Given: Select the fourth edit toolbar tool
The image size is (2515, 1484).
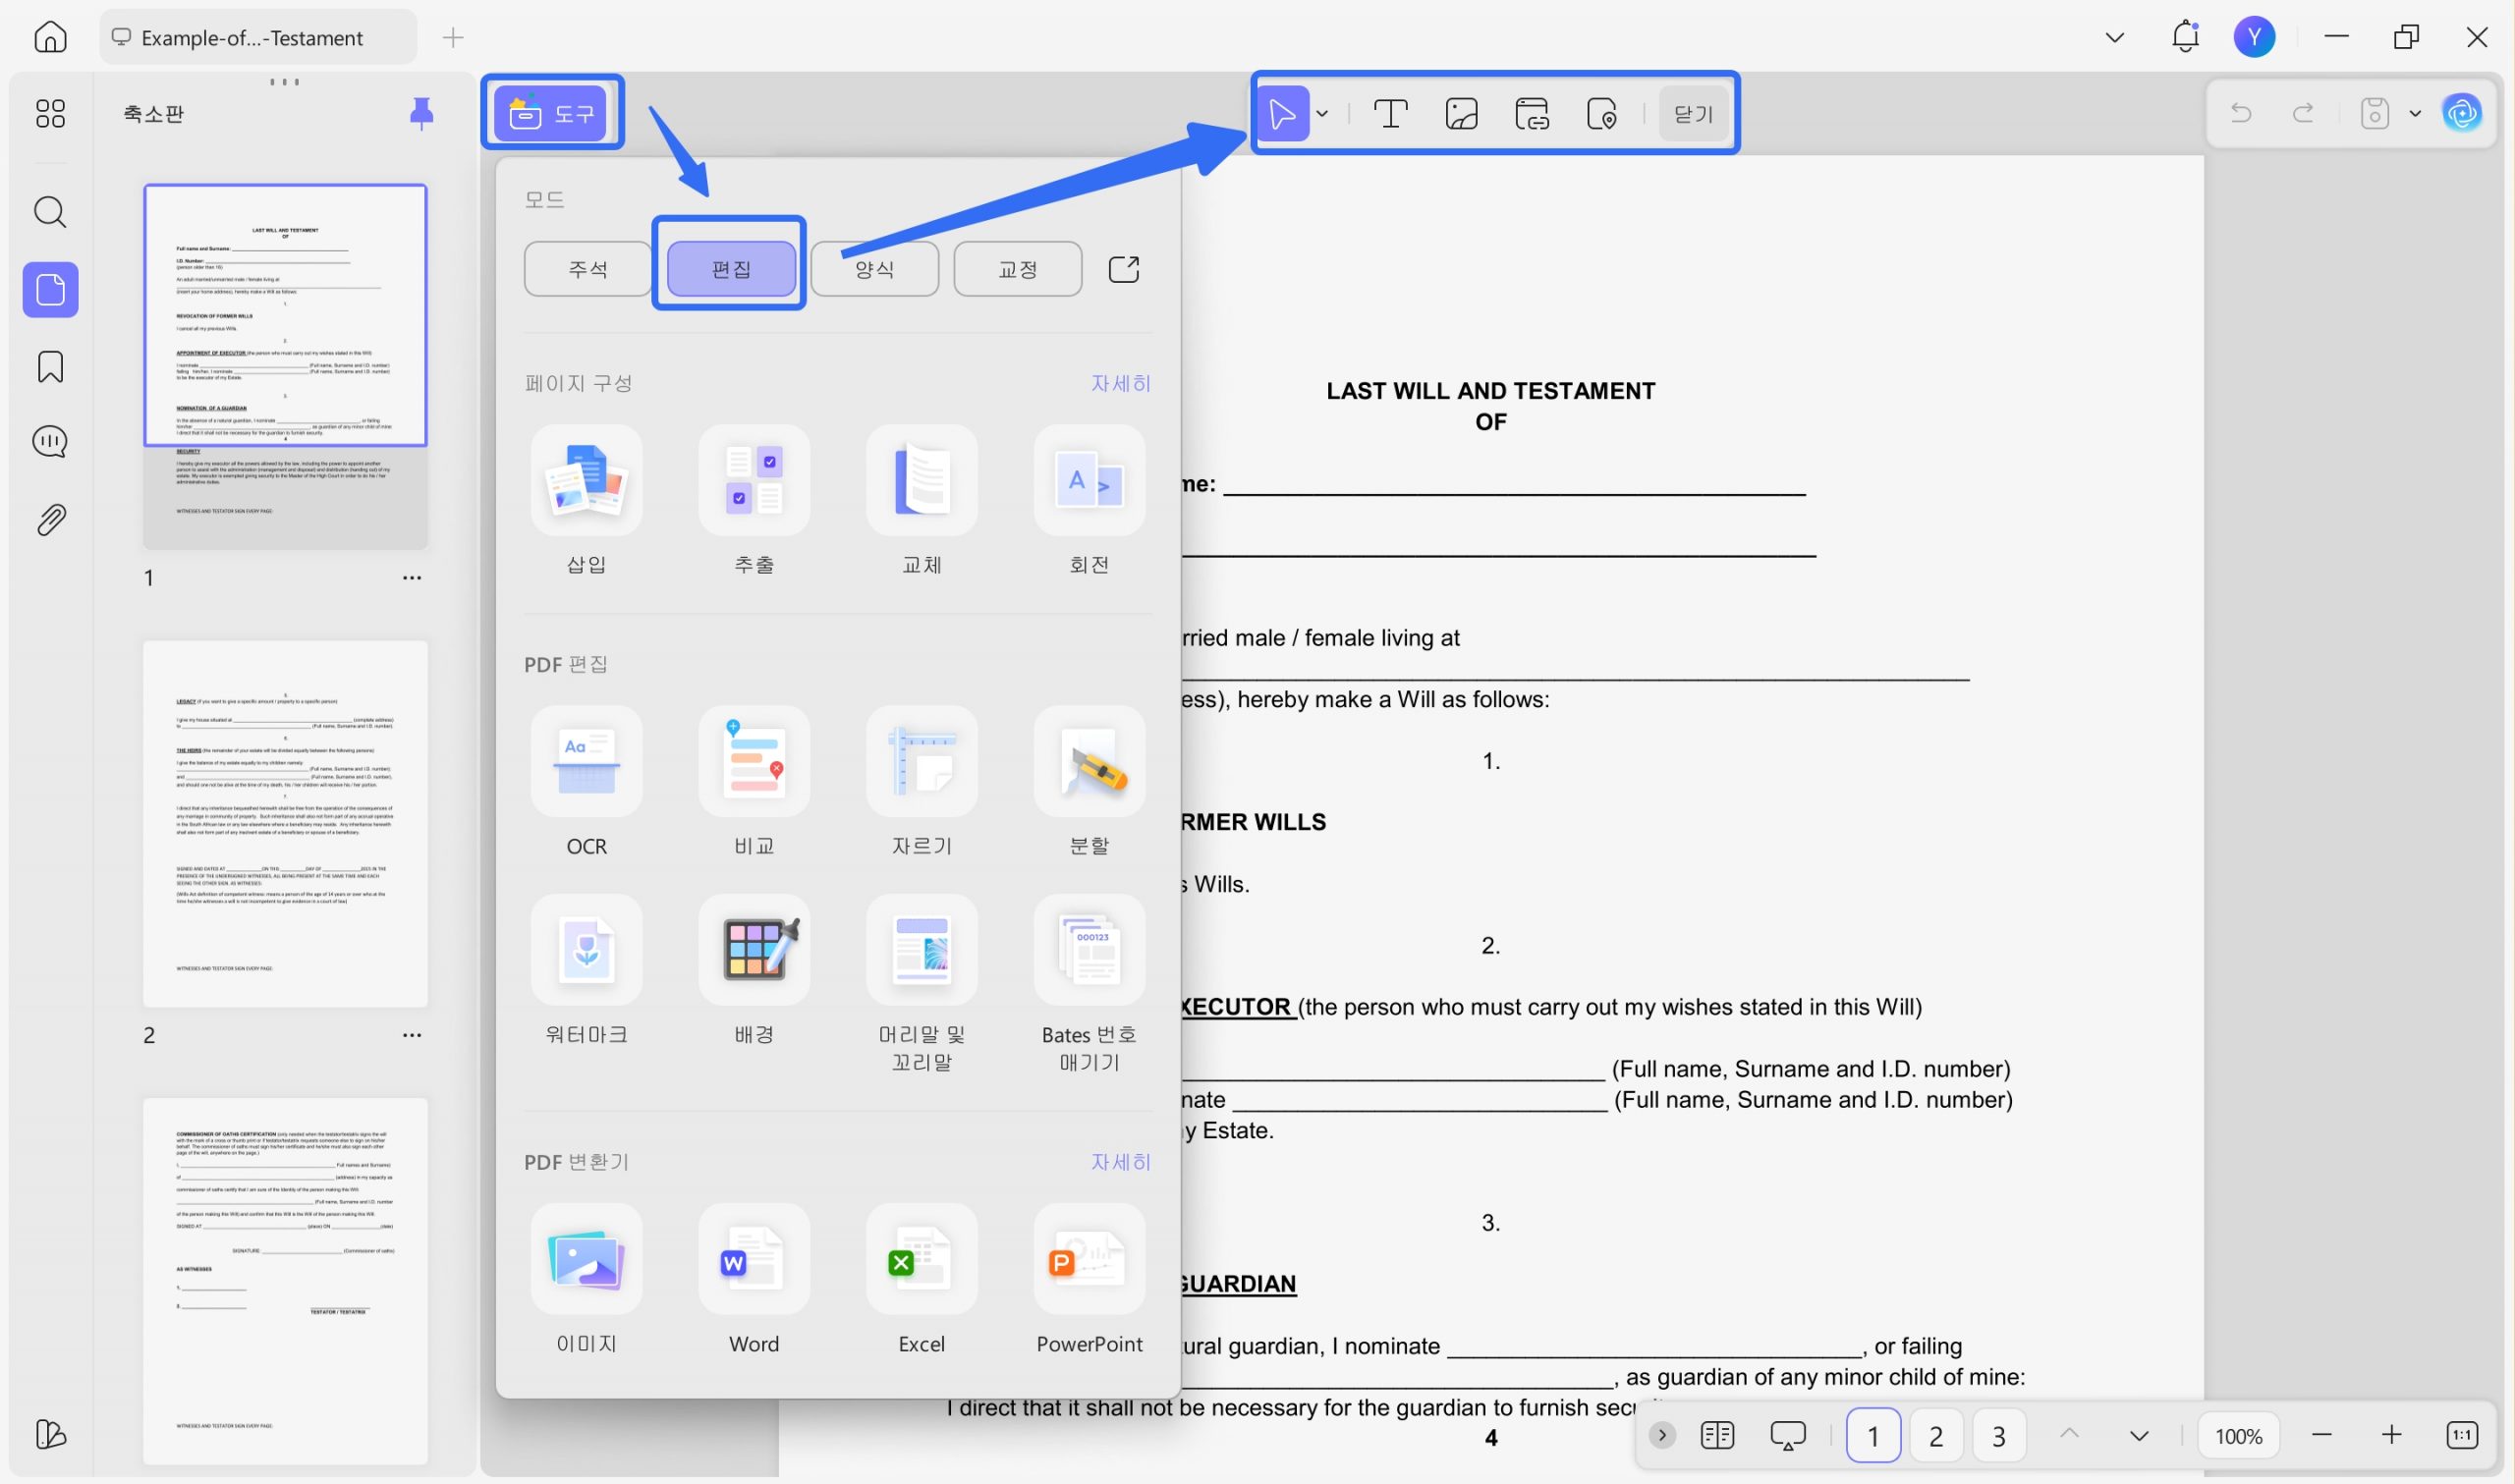Looking at the screenshot, I should 1602,114.
